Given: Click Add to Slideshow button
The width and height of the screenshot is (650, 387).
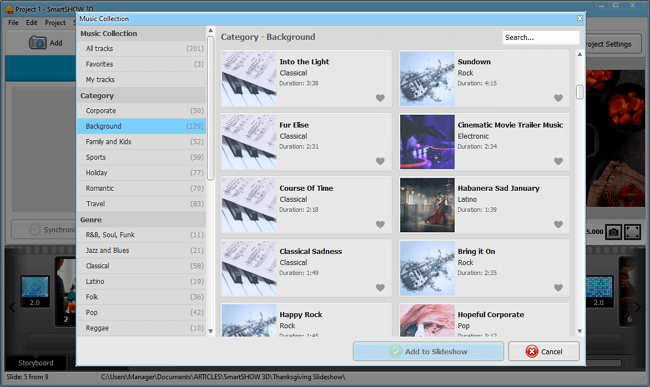Looking at the screenshot, I should pos(428,351).
